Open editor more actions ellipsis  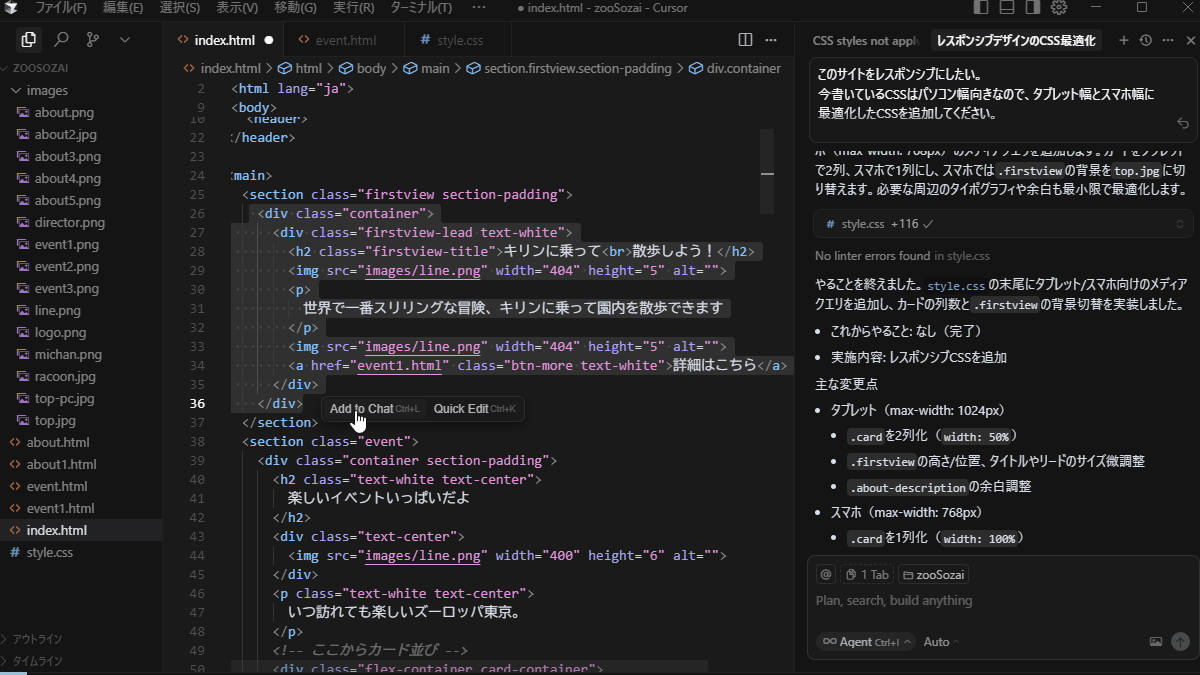click(x=771, y=40)
